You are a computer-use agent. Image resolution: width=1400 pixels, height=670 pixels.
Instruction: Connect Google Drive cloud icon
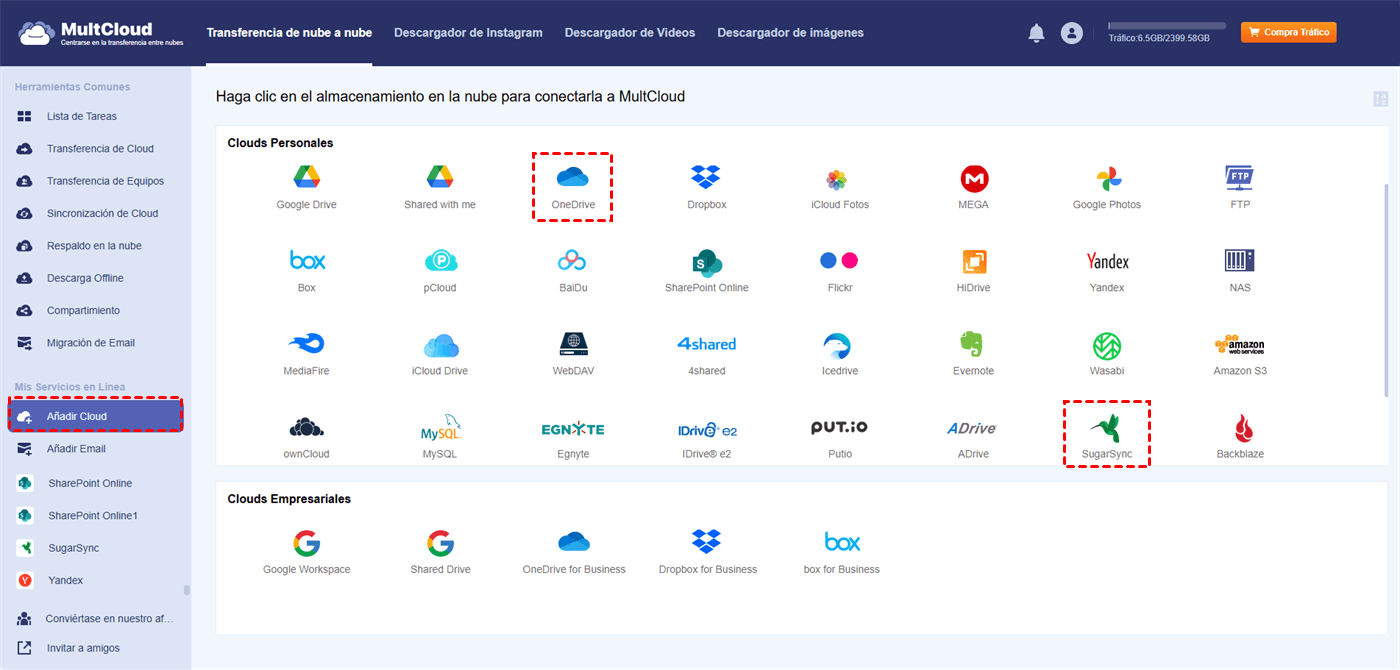(307, 178)
